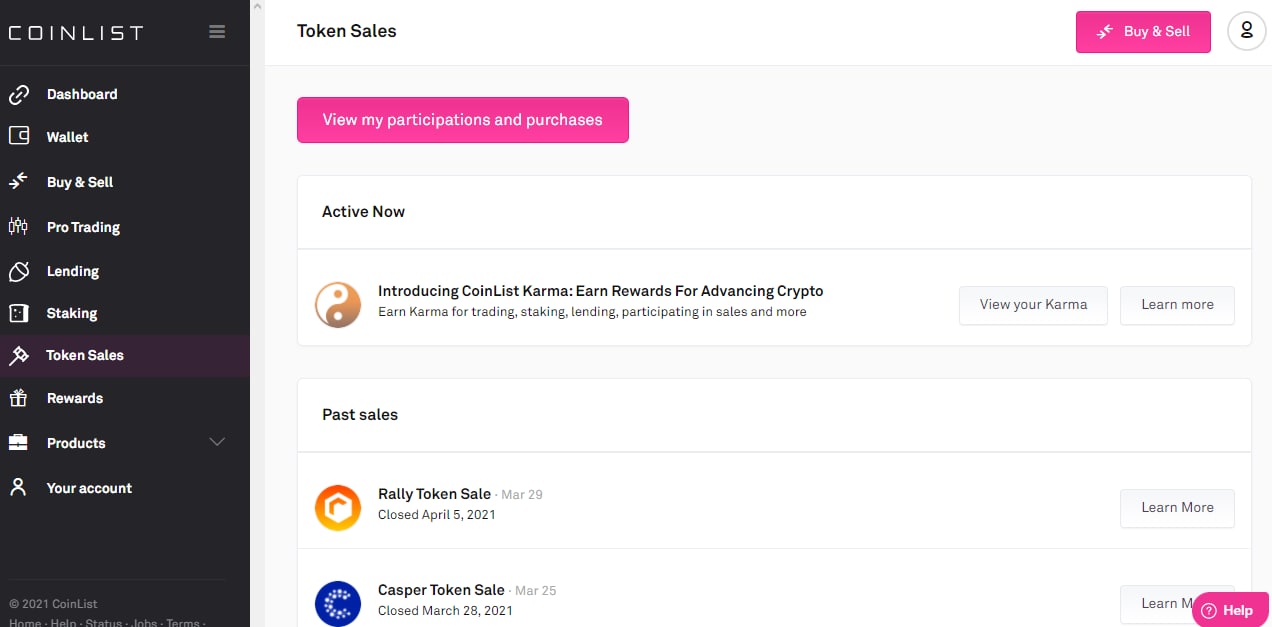The width and height of the screenshot is (1272, 627).
Task: Click the Closed March 28, 2021 text
Action: 445,611
